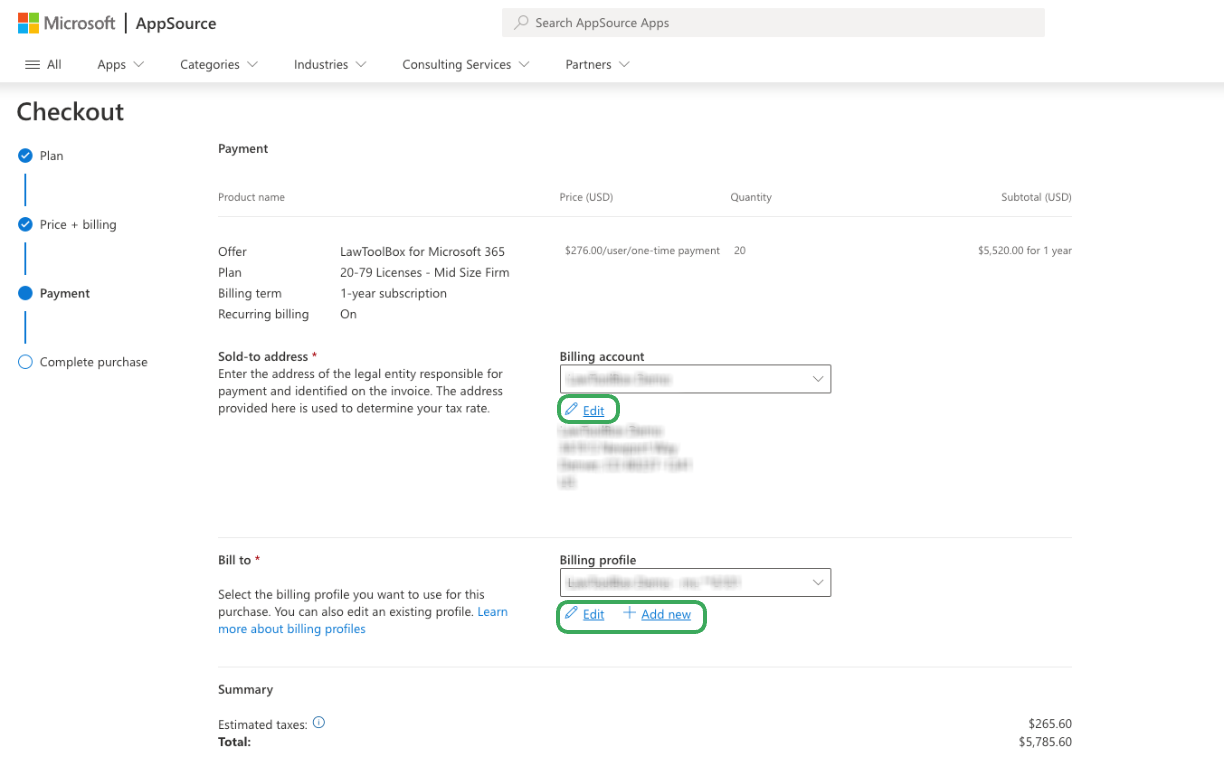Click the quantity value 20

point(739,251)
